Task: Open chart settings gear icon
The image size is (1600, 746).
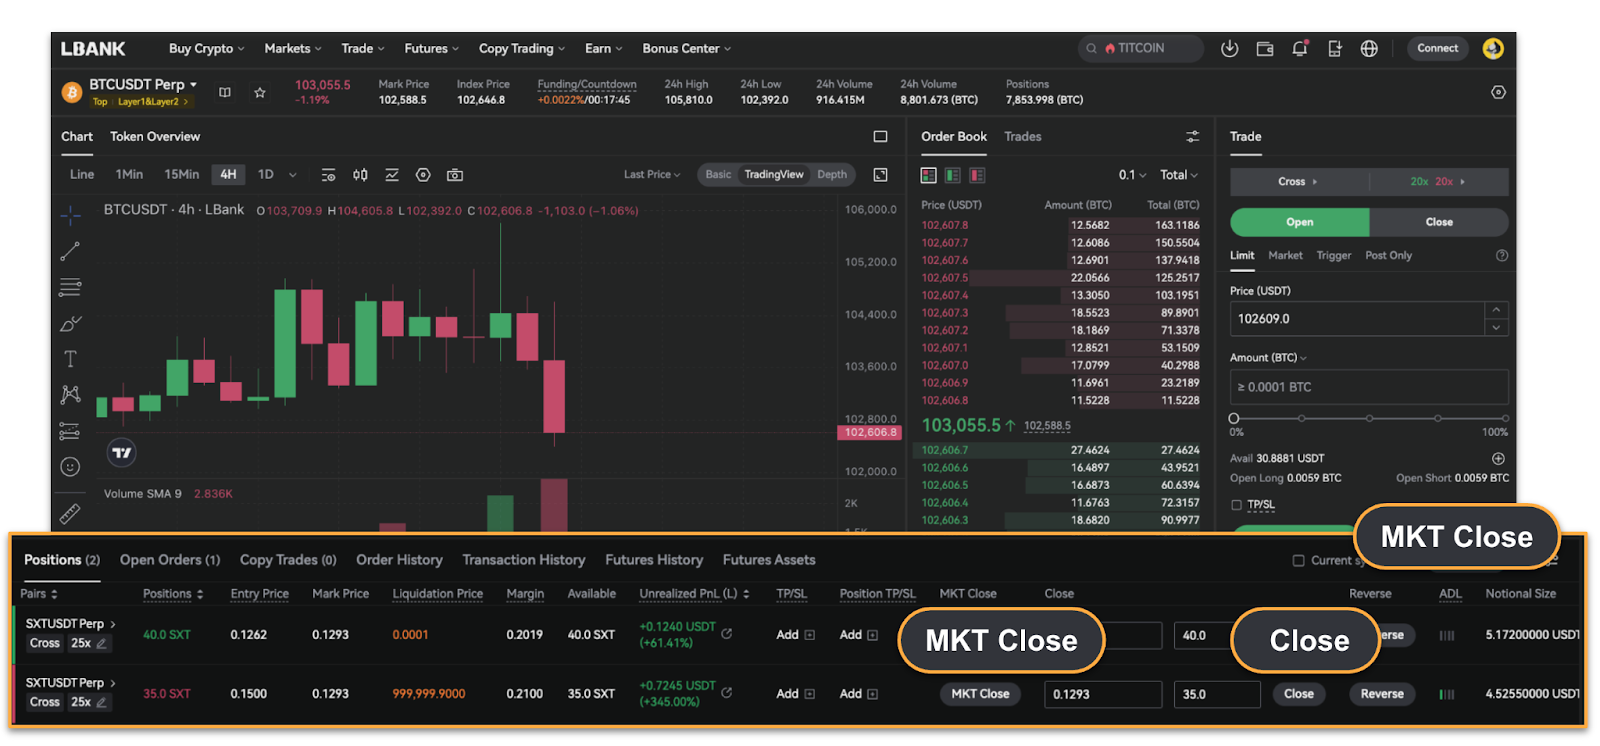Action: click(423, 175)
